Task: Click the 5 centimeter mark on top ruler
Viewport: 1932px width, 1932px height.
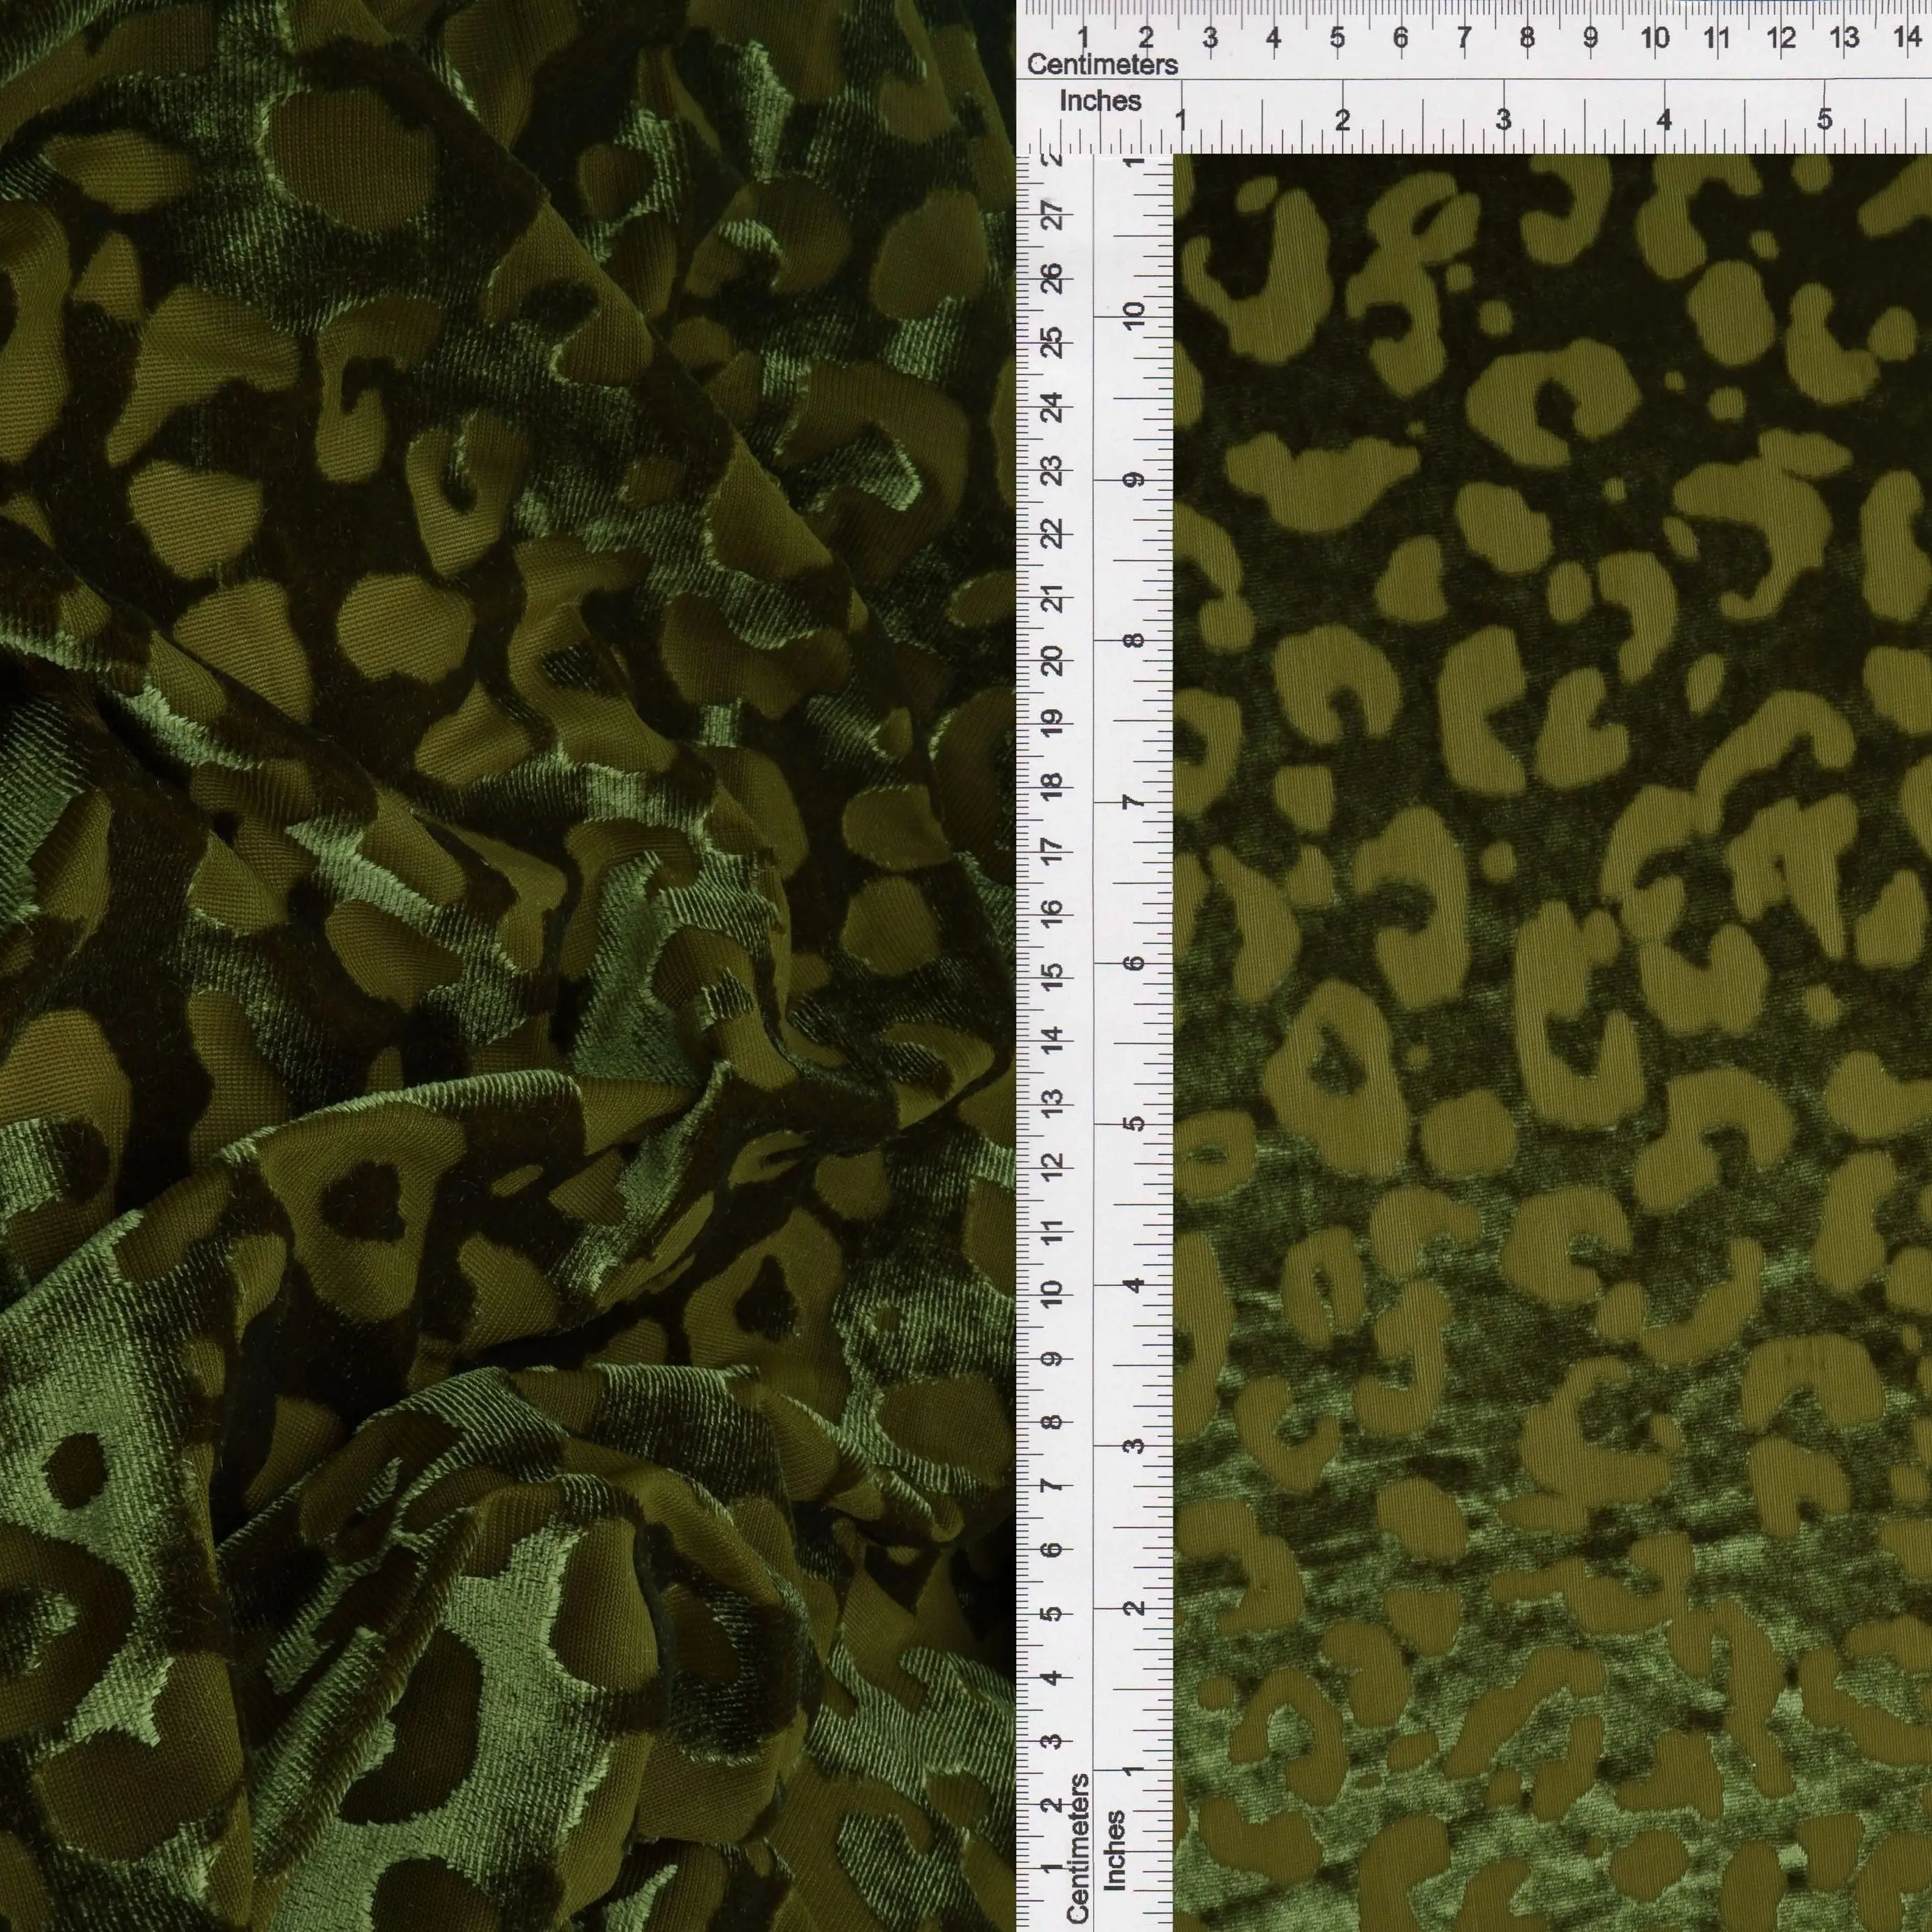Action: (1337, 38)
